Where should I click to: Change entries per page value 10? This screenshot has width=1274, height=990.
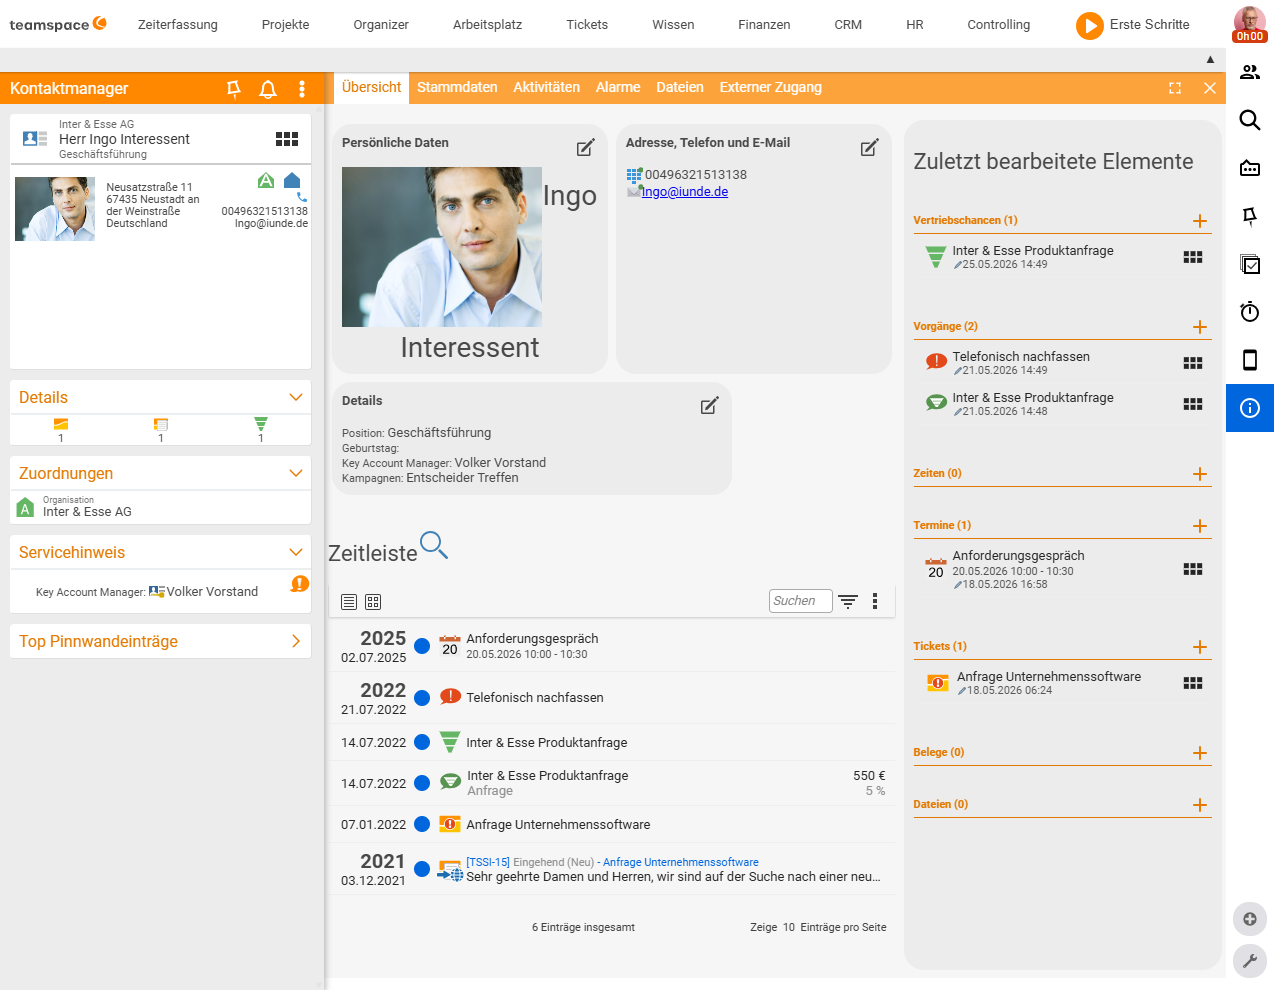tap(789, 928)
